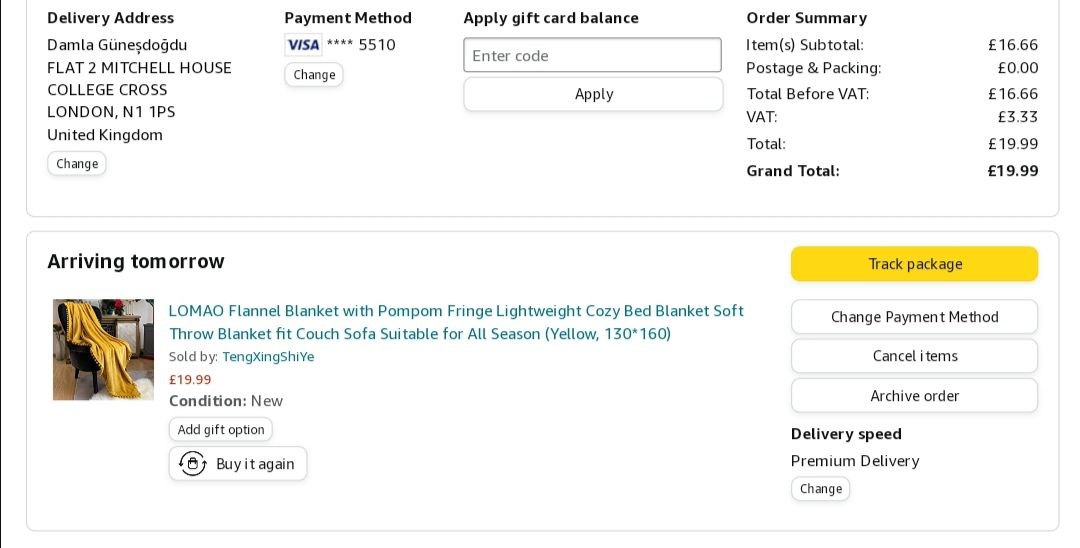Change the delivery address
Viewport: 1080px width, 548px height.
77,164
